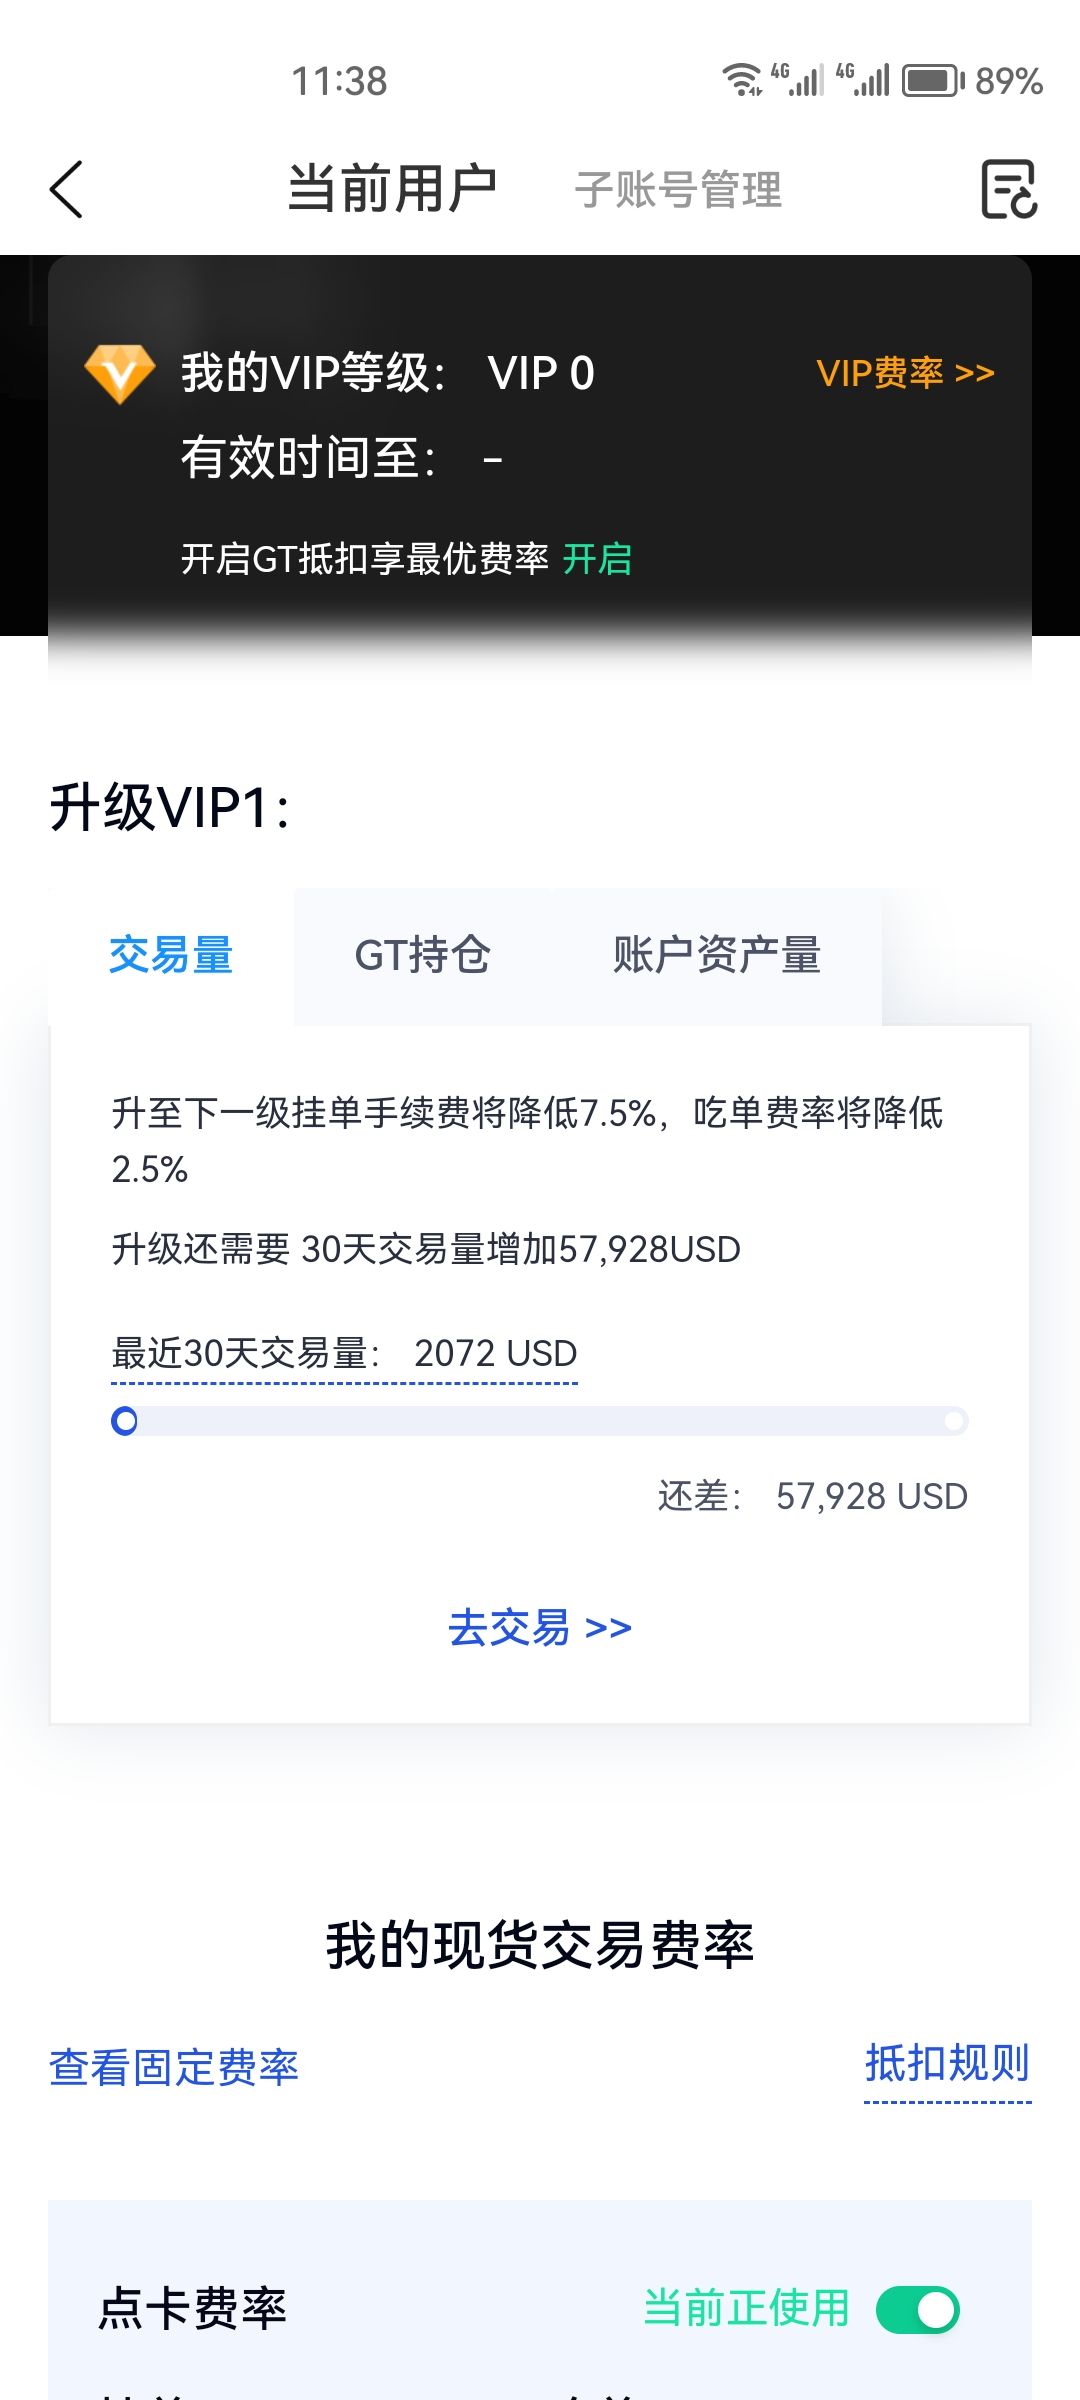Tap the back arrow icon

(66, 189)
